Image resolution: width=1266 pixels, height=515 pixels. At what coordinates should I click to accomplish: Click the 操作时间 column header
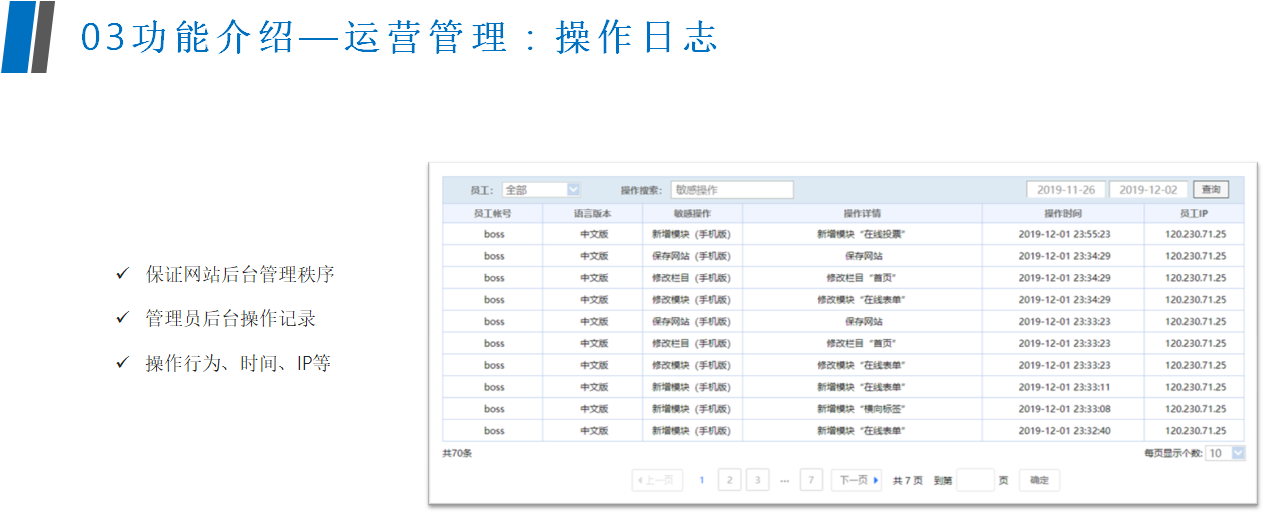click(1063, 213)
